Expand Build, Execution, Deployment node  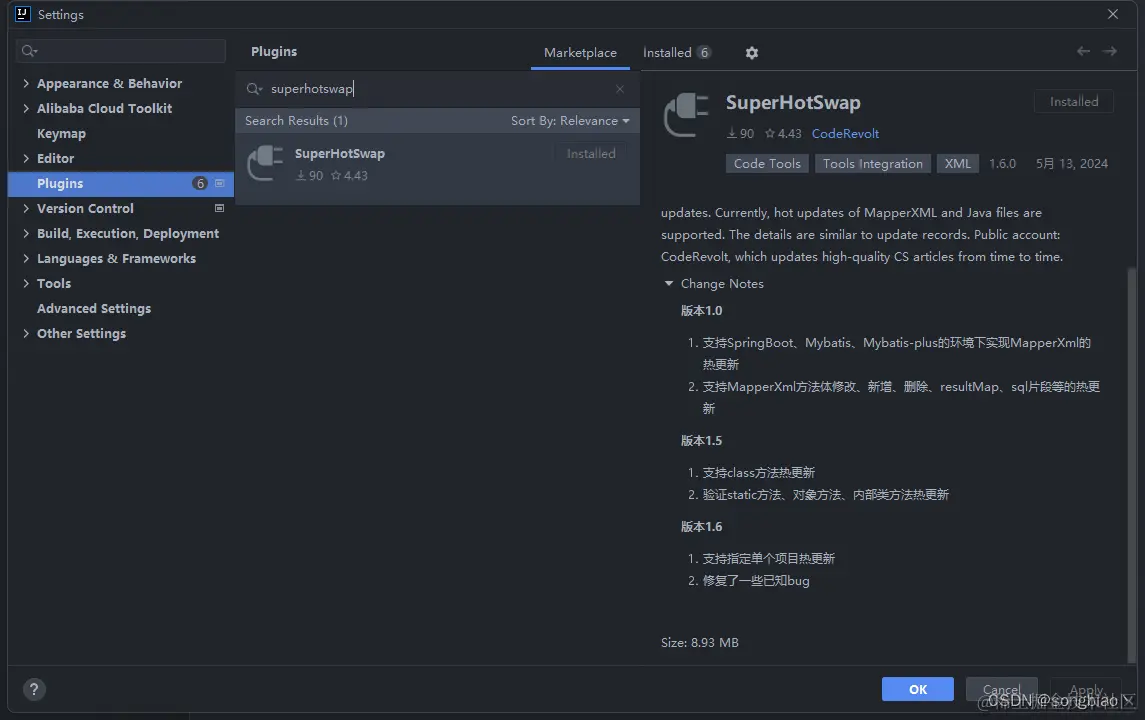coord(26,234)
